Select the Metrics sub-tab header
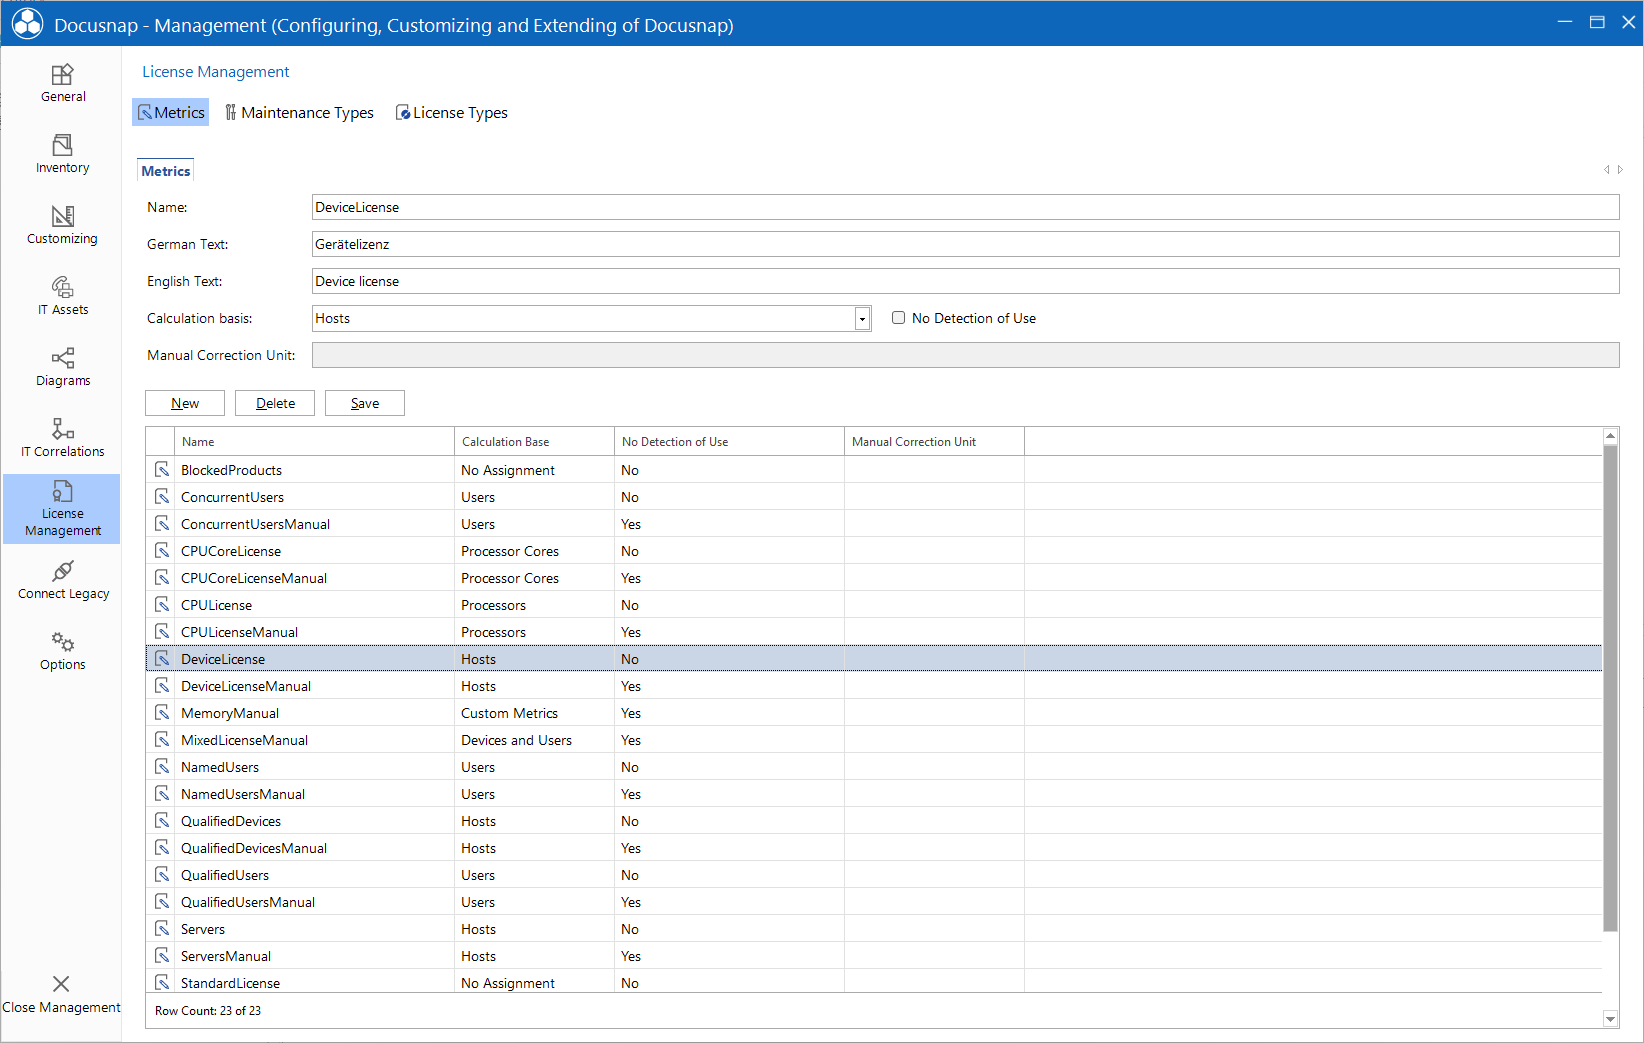 click(x=165, y=171)
